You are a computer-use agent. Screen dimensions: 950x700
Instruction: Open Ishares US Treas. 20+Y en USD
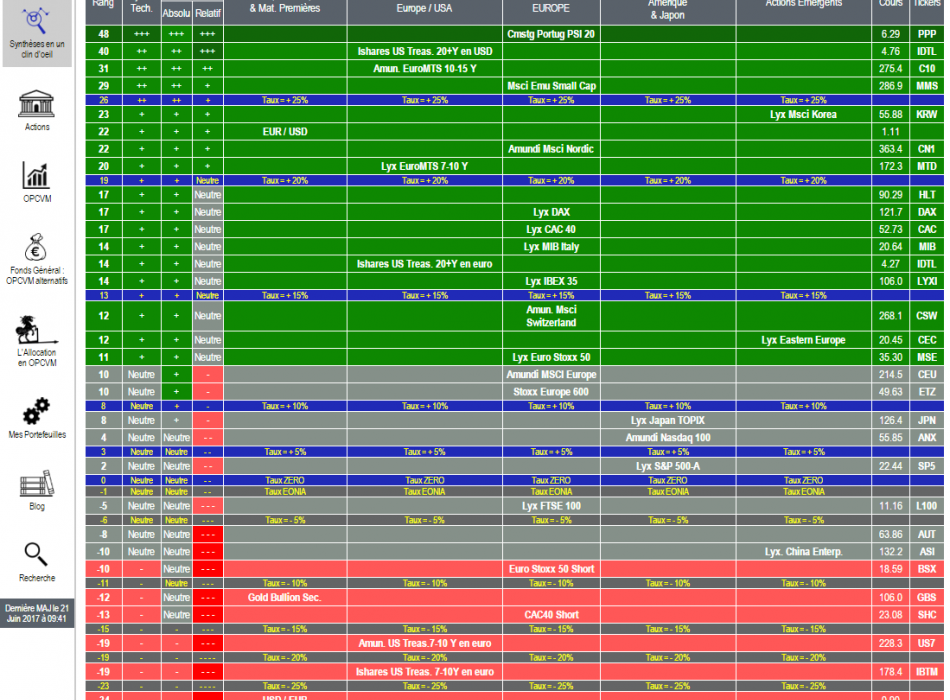424,52
